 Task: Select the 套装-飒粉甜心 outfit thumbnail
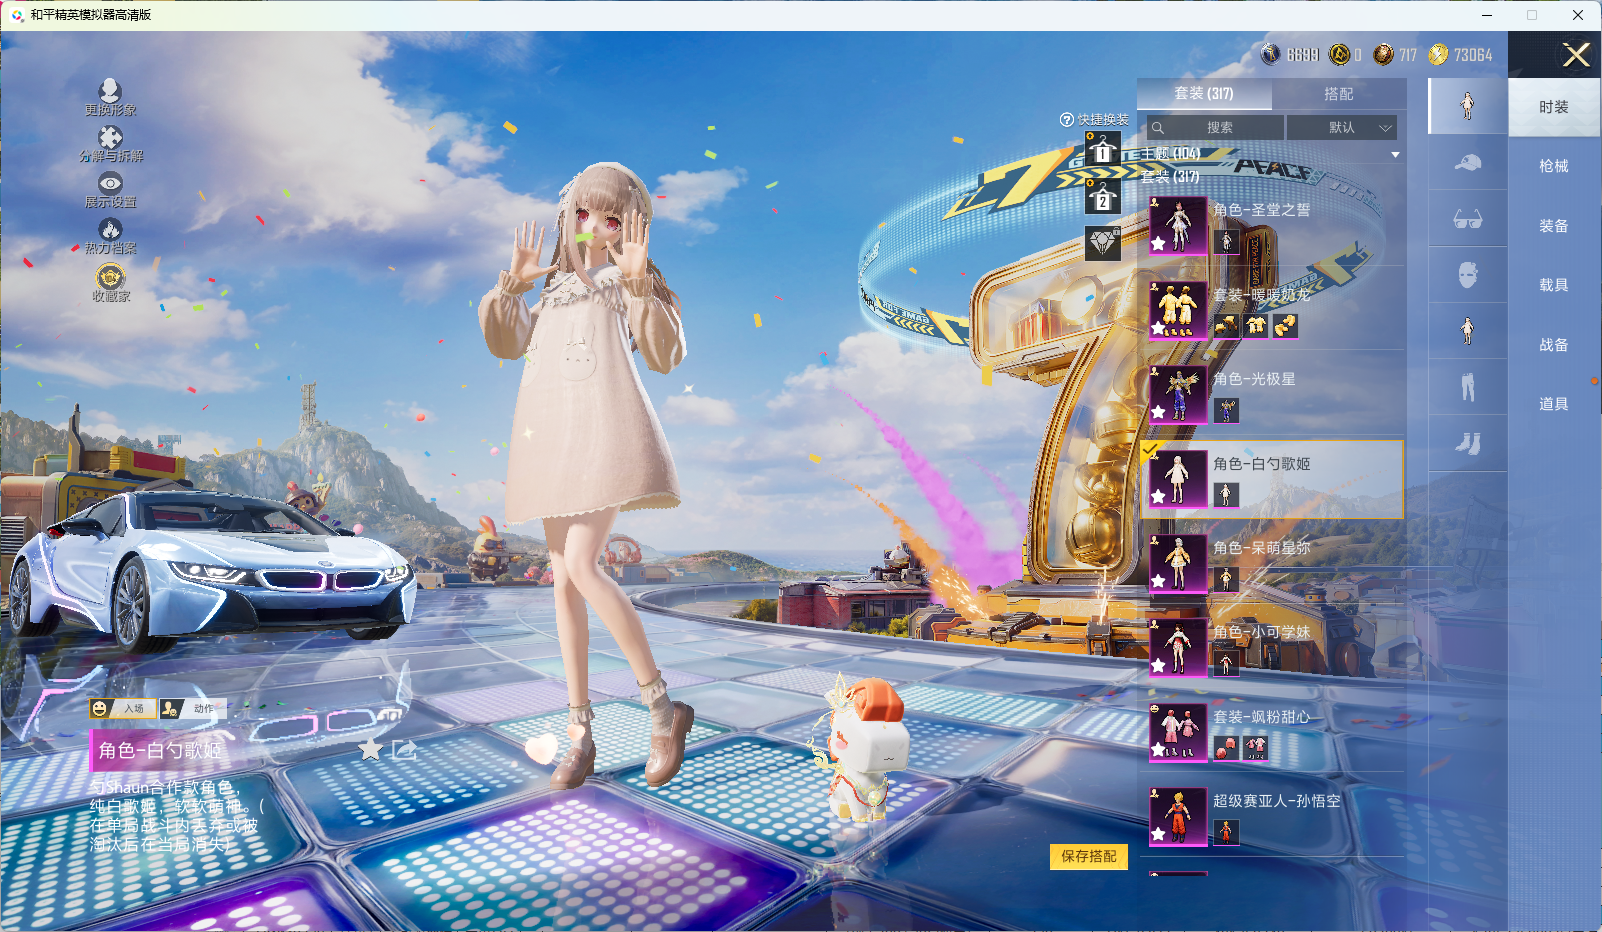point(1178,732)
